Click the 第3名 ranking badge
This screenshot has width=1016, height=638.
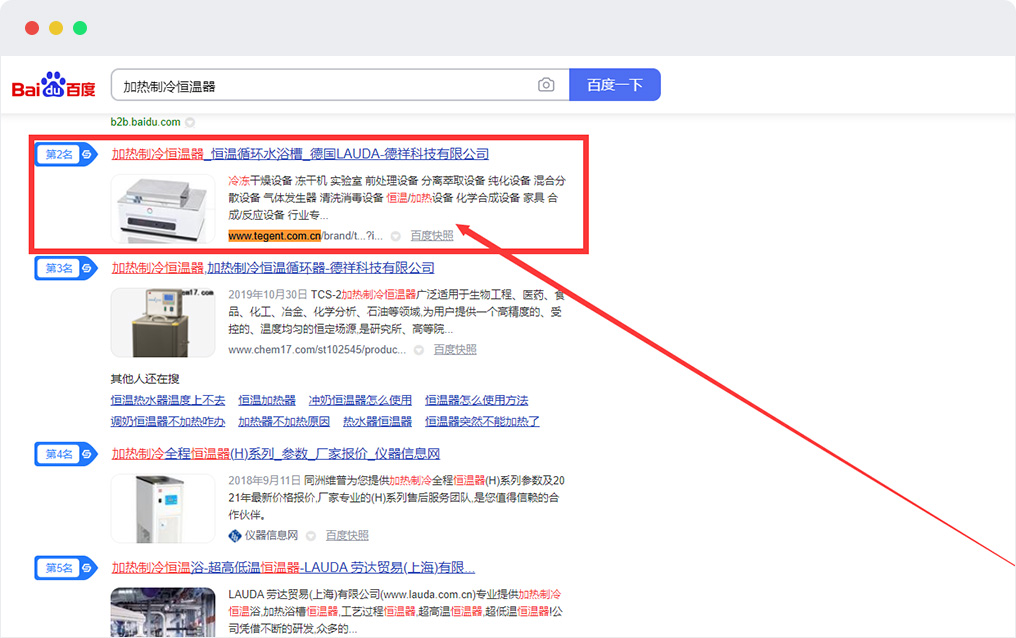point(66,268)
